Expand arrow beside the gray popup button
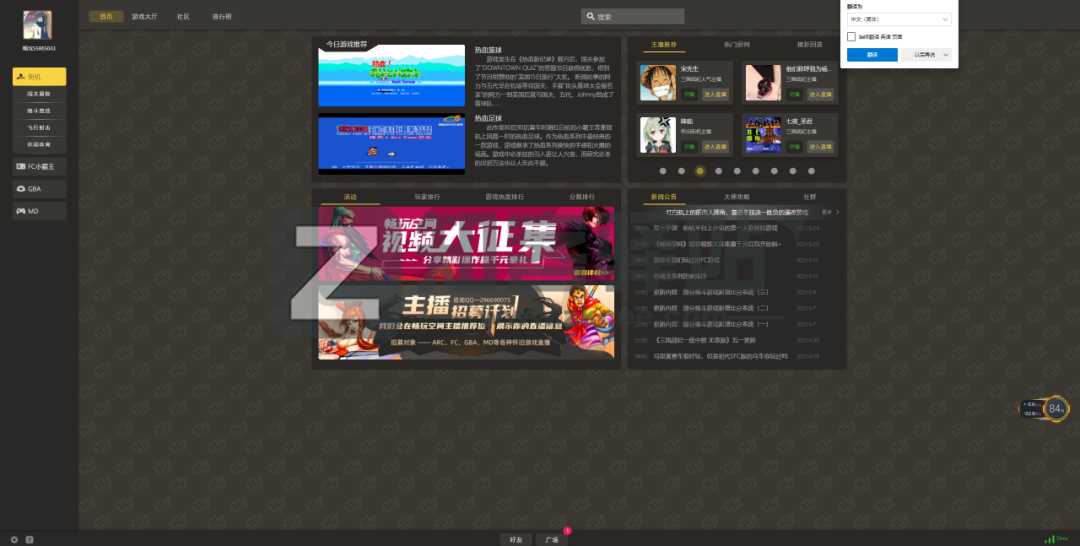The image size is (1080, 546). 945,54
